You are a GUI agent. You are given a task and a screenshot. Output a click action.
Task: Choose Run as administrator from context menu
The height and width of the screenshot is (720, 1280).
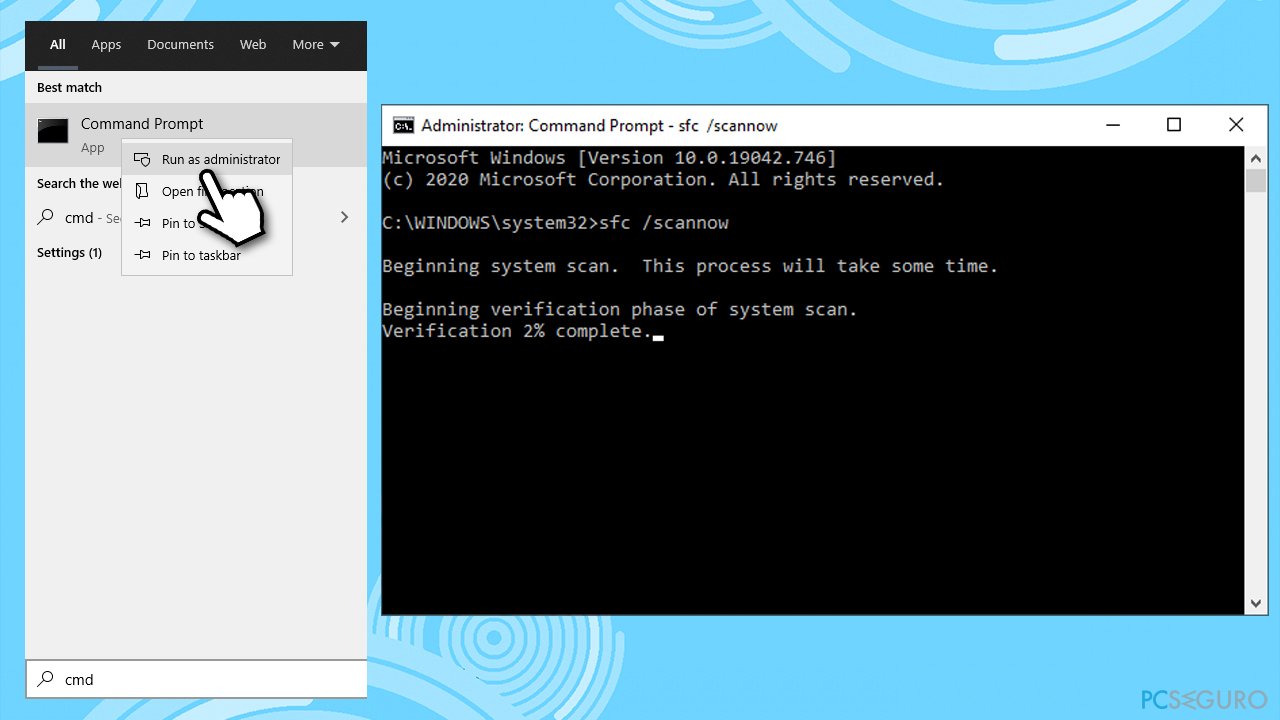pyautogui.click(x=207, y=159)
